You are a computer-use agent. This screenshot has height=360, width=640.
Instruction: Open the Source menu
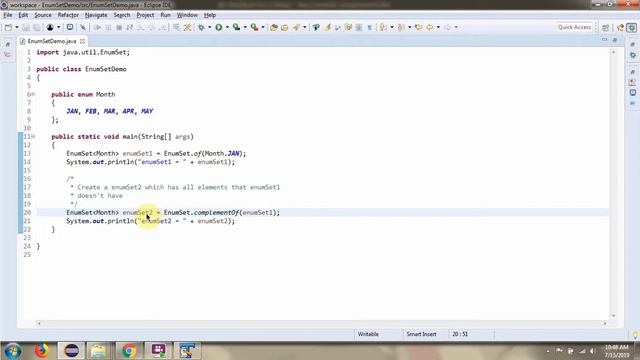coord(43,15)
